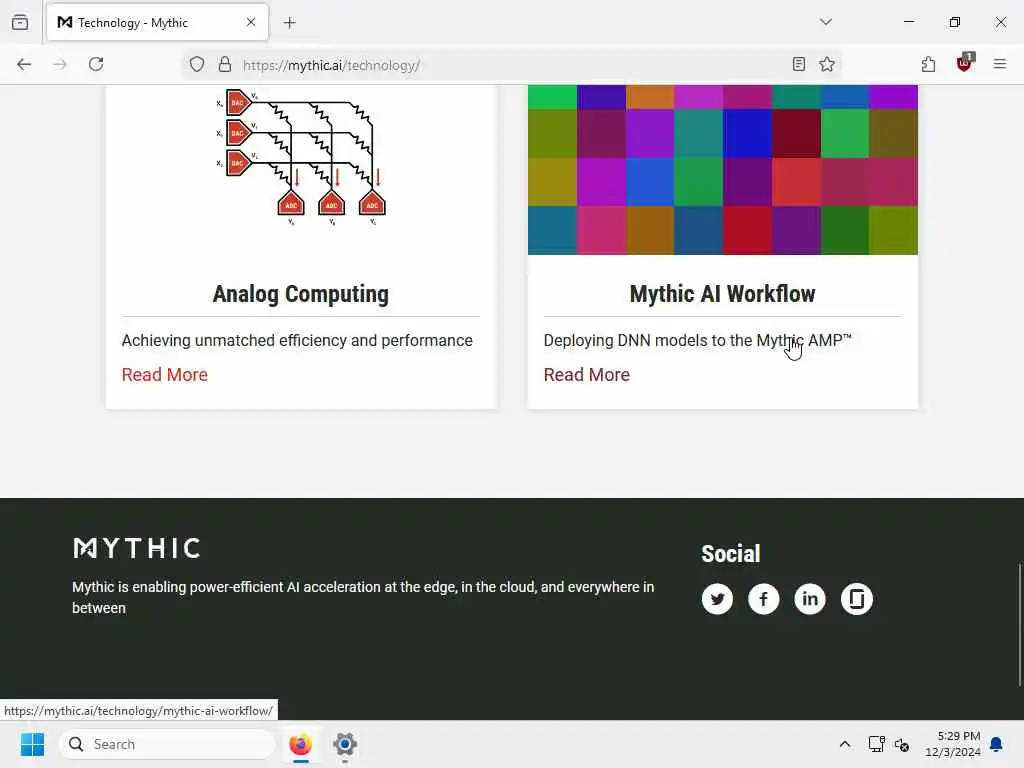
Task: Open recent browsing Firefox View icon
Action: (20, 22)
